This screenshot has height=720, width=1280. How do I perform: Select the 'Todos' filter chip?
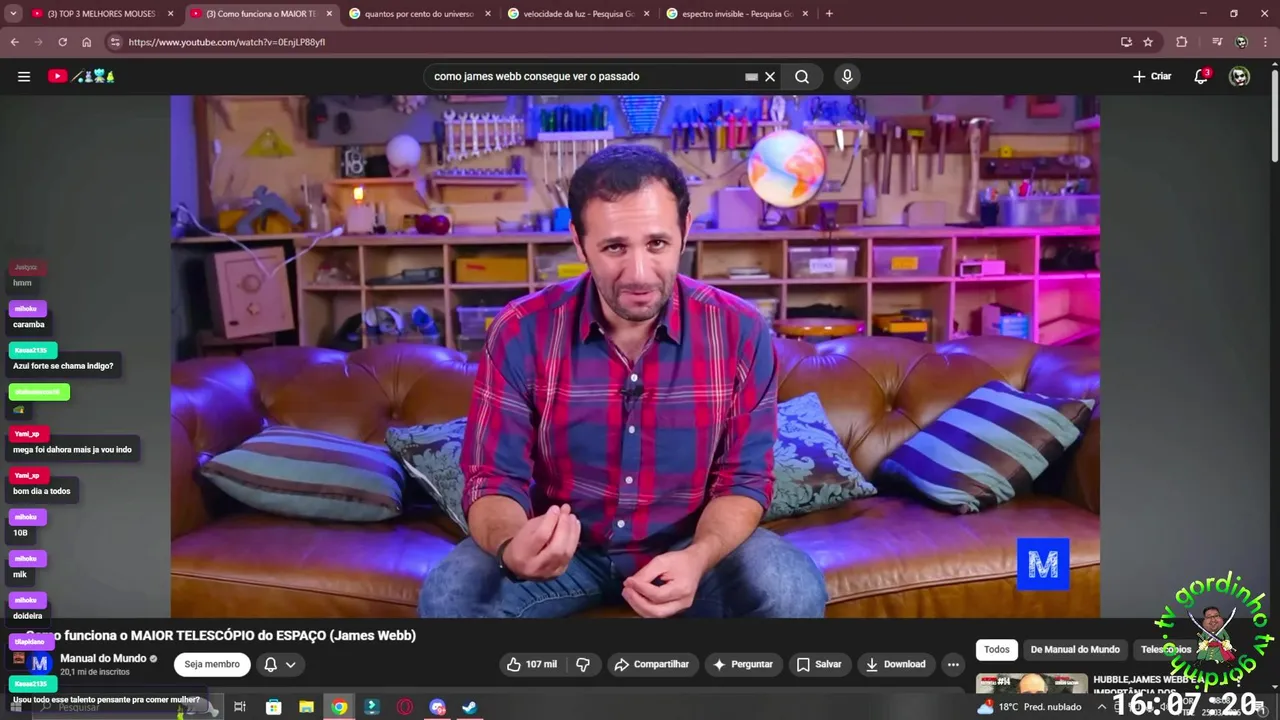click(997, 649)
